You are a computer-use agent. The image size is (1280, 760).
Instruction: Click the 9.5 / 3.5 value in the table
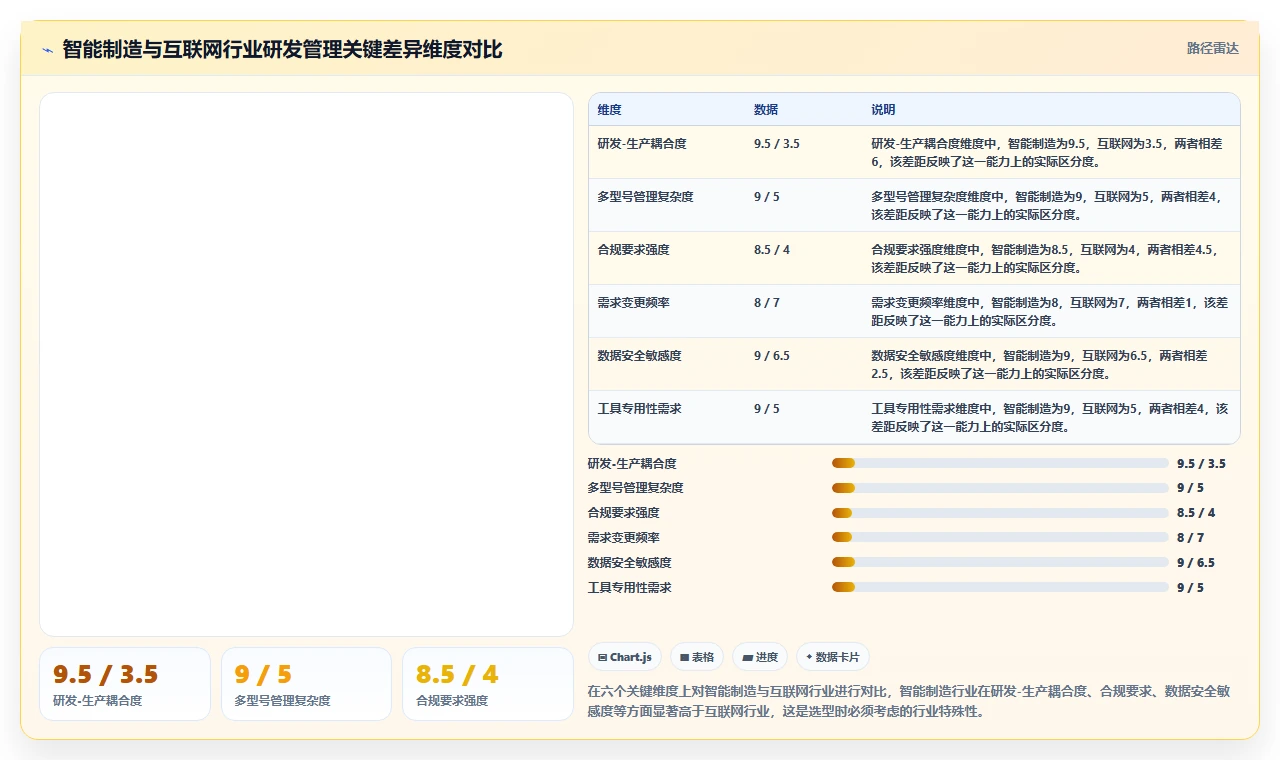tap(777, 144)
